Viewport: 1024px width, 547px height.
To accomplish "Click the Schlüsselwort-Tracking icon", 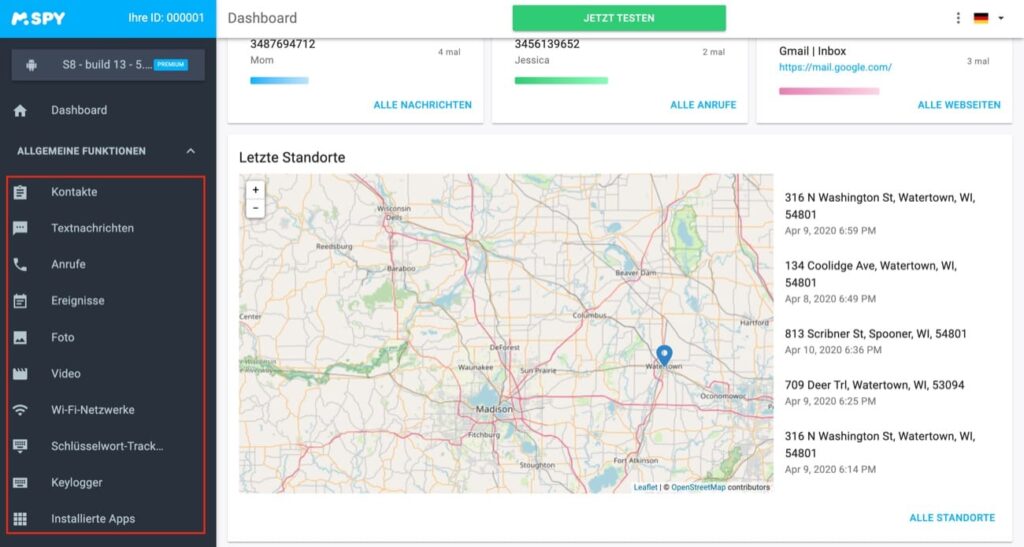I will point(20,446).
